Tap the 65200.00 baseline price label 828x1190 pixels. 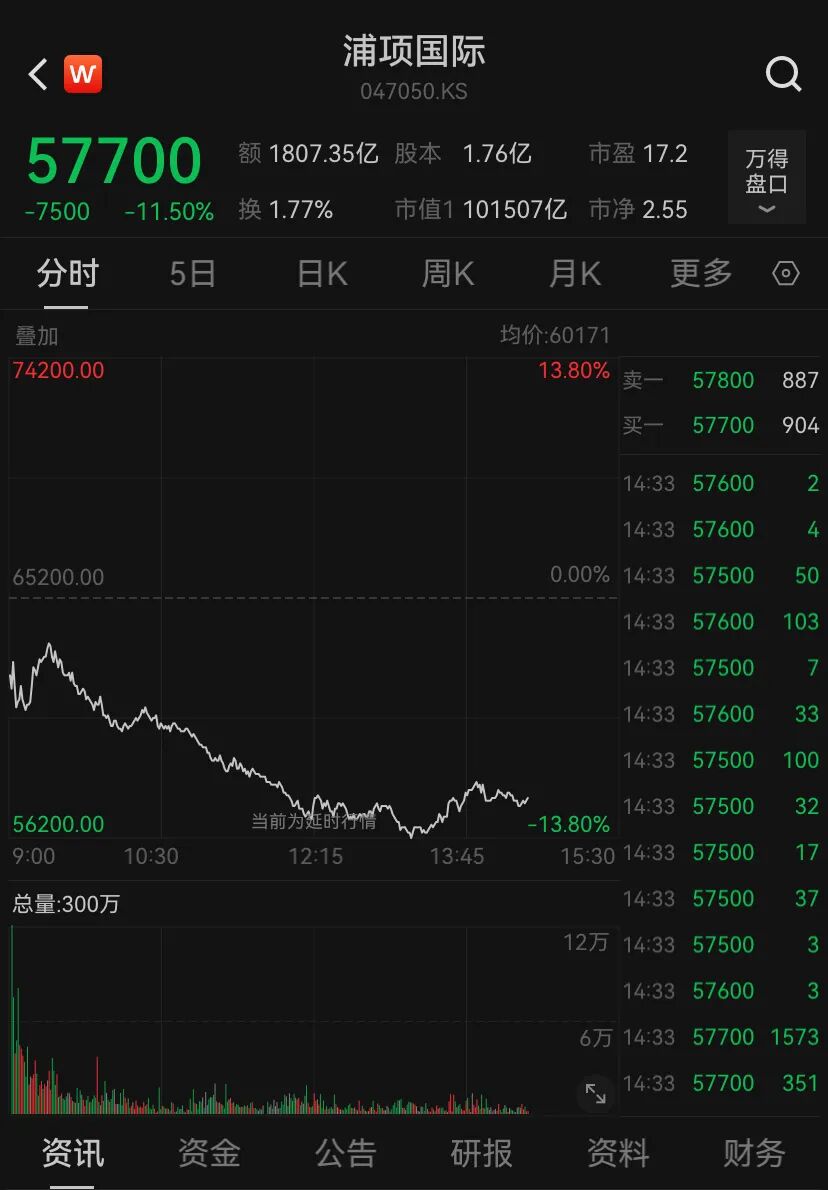tap(58, 578)
